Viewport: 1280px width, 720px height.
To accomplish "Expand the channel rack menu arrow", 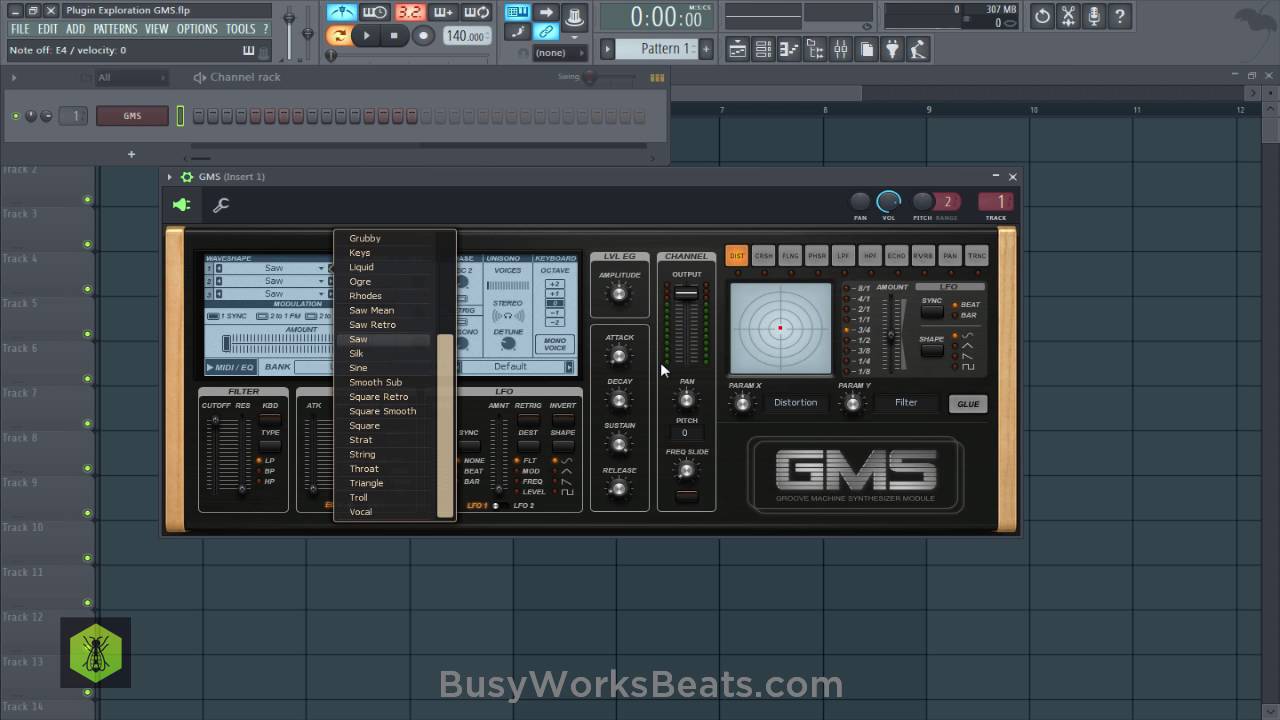I will click(x=14, y=77).
